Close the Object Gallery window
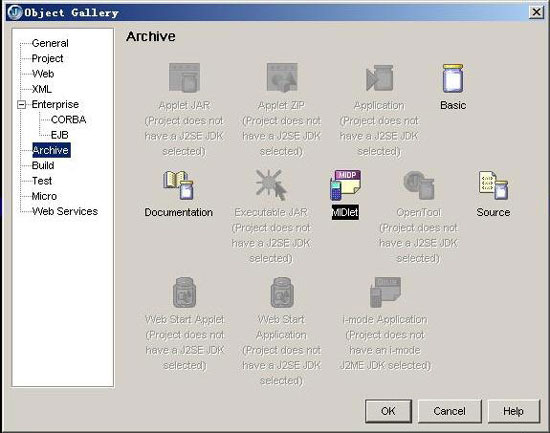This screenshot has height=433, width=550. pyautogui.click(x=536, y=12)
